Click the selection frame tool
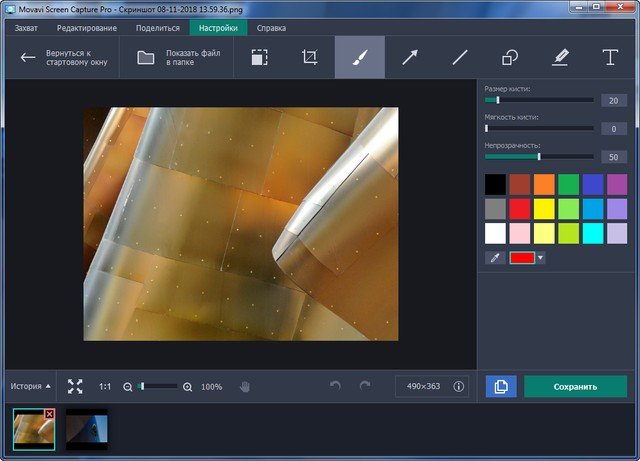640x461 pixels. click(x=259, y=58)
